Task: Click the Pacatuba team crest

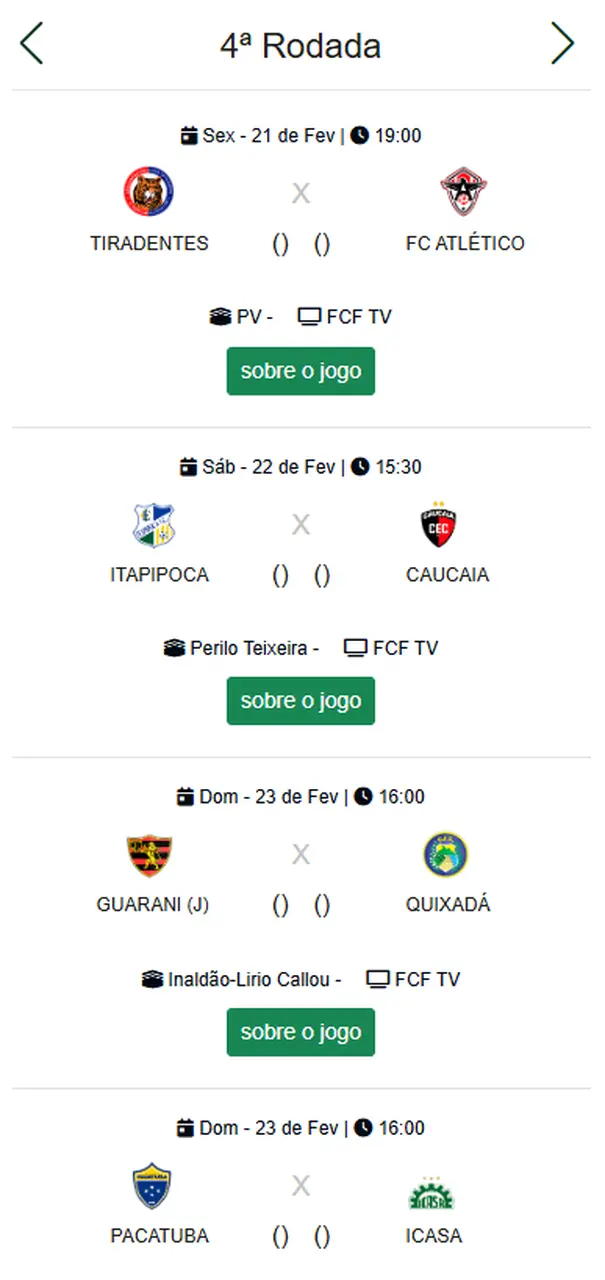Action: [152, 1186]
